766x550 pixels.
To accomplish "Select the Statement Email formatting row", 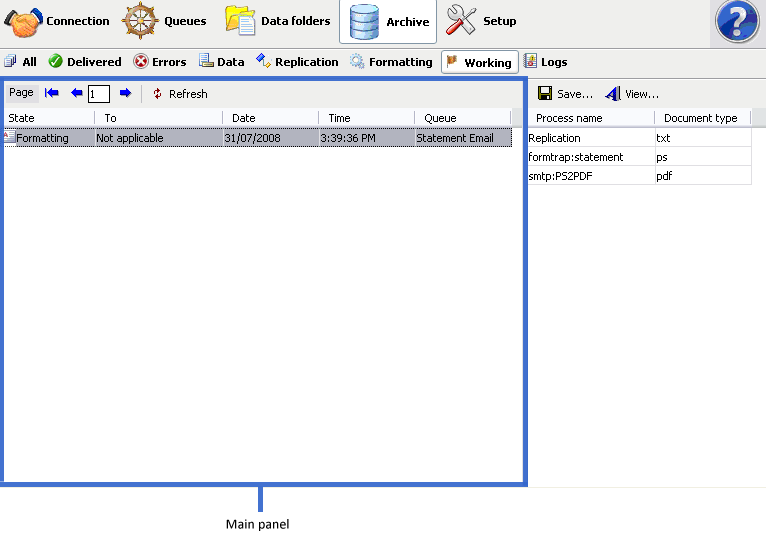I will (x=256, y=138).
